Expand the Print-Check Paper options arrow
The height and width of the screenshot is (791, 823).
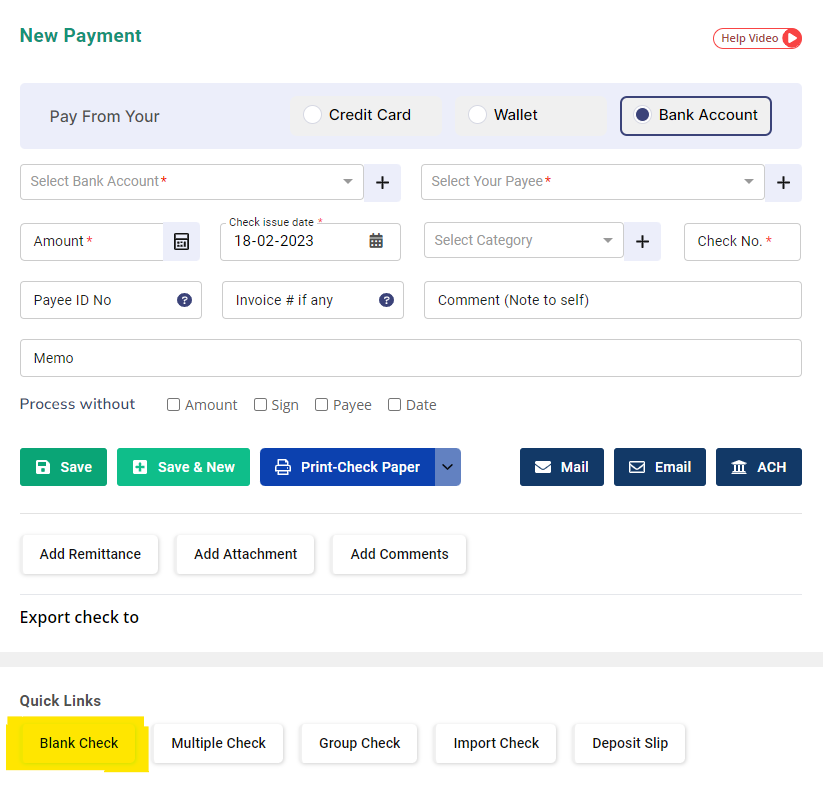click(448, 467)
